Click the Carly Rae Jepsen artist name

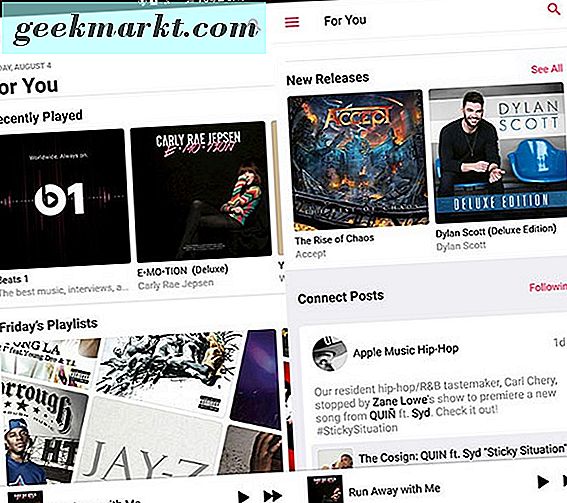tap(176, 285)
